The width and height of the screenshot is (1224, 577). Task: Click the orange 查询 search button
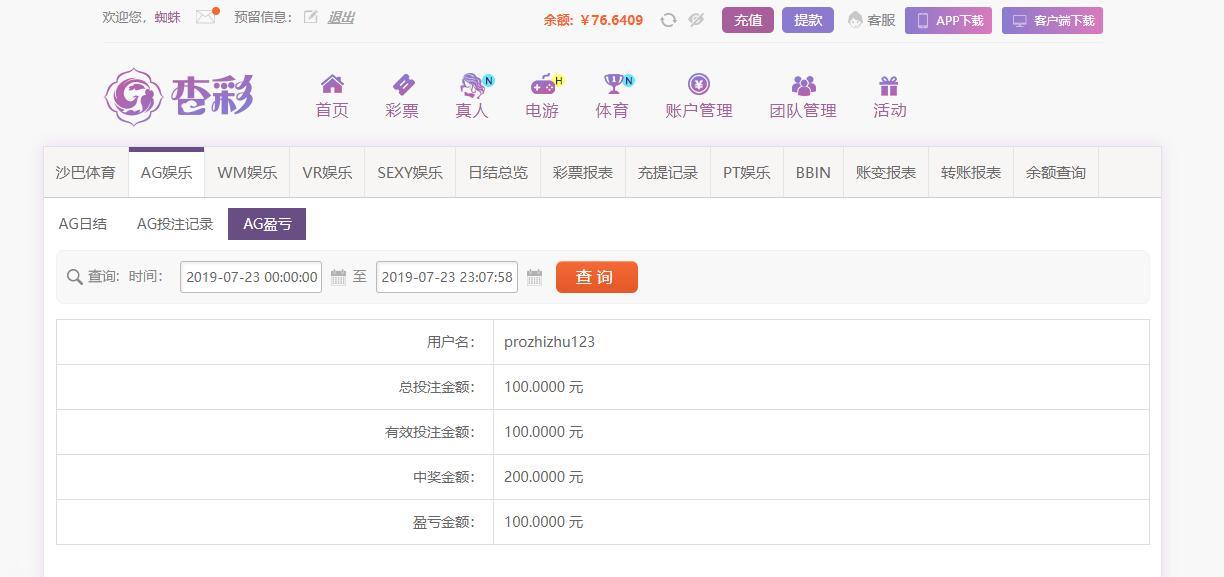pos(597,277)
